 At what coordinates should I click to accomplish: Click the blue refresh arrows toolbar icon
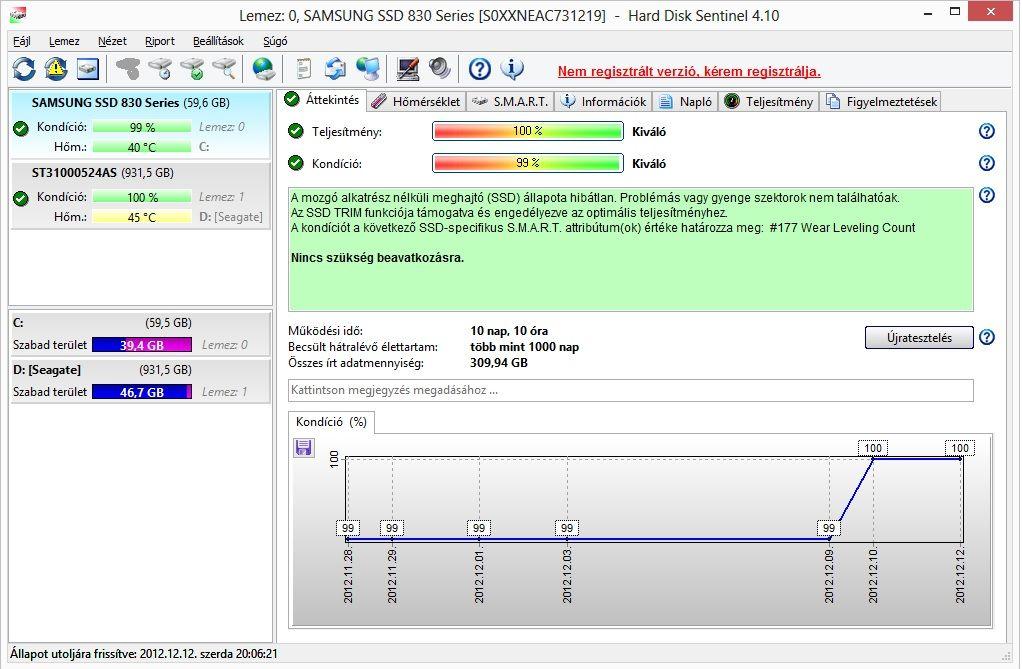(24, 69)
